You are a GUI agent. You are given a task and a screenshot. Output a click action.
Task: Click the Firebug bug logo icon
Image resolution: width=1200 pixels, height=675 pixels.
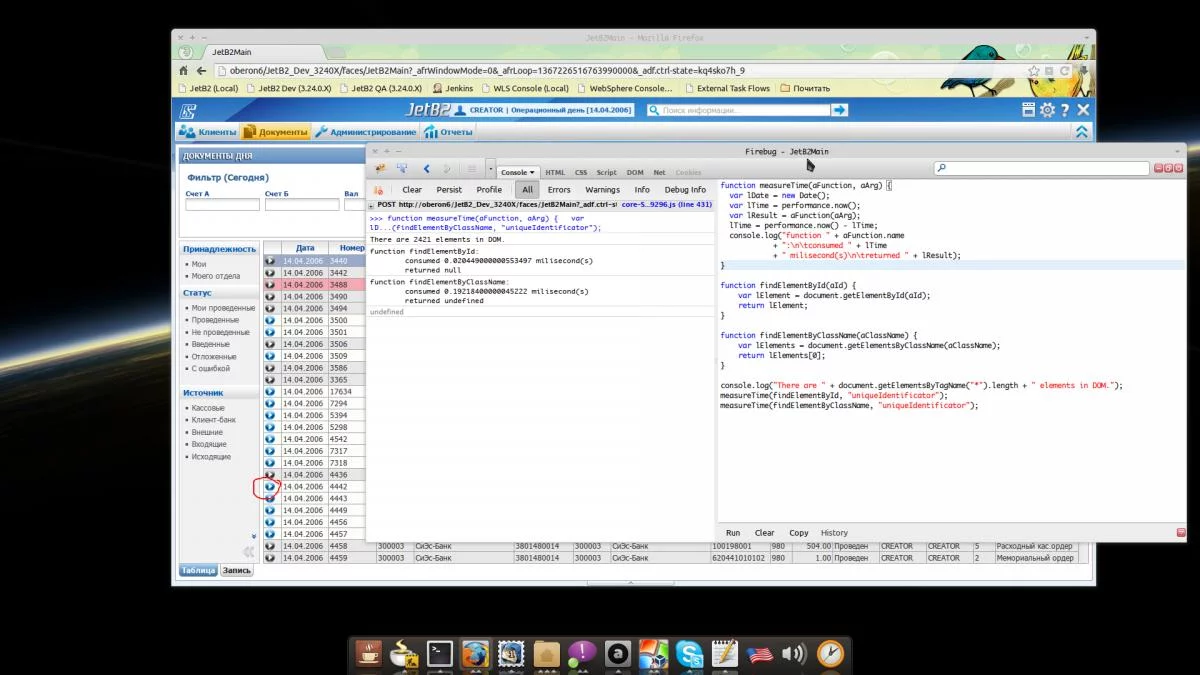tap(380, 169)
